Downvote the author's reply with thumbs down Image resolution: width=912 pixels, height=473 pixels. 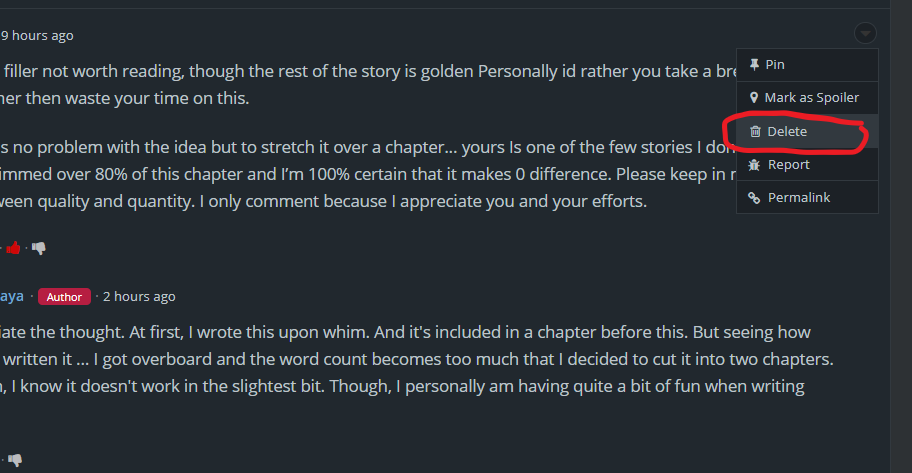14,460
